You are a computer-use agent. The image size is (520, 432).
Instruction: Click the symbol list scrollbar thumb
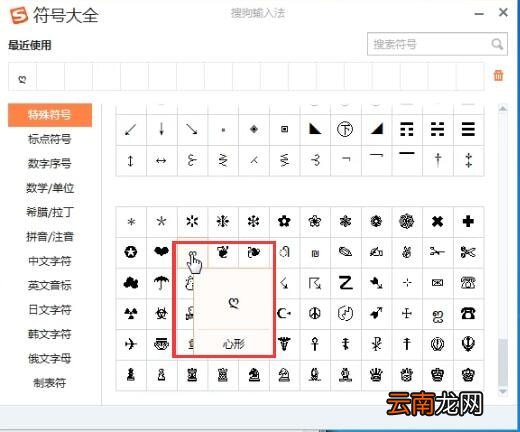tap(503, 362)
